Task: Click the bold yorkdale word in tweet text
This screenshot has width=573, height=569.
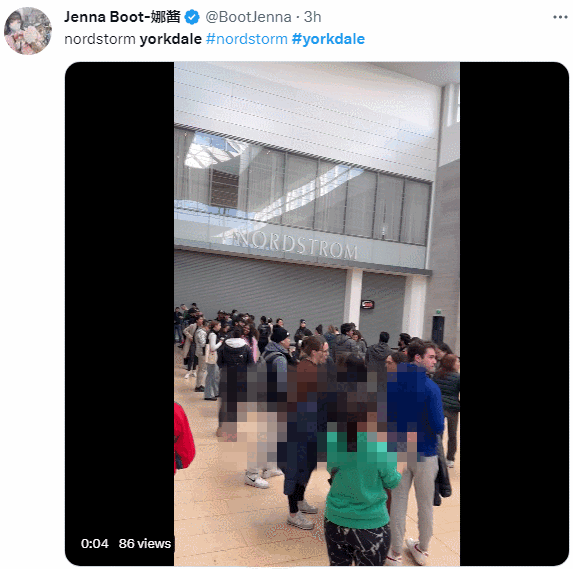Action: [x=171, y=39]
